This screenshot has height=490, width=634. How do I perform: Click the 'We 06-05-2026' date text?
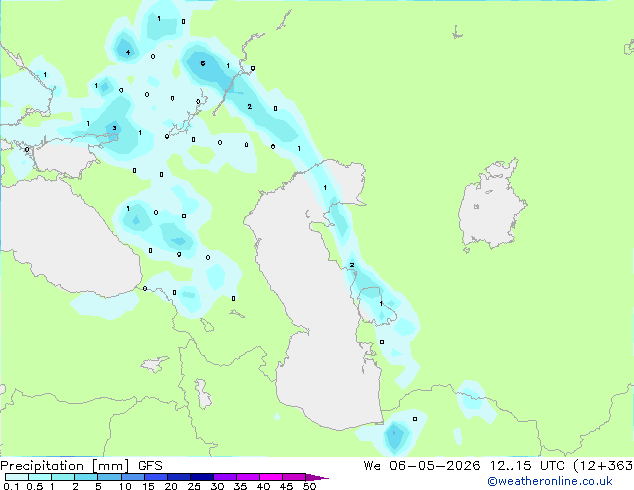(x=422, y=466)
